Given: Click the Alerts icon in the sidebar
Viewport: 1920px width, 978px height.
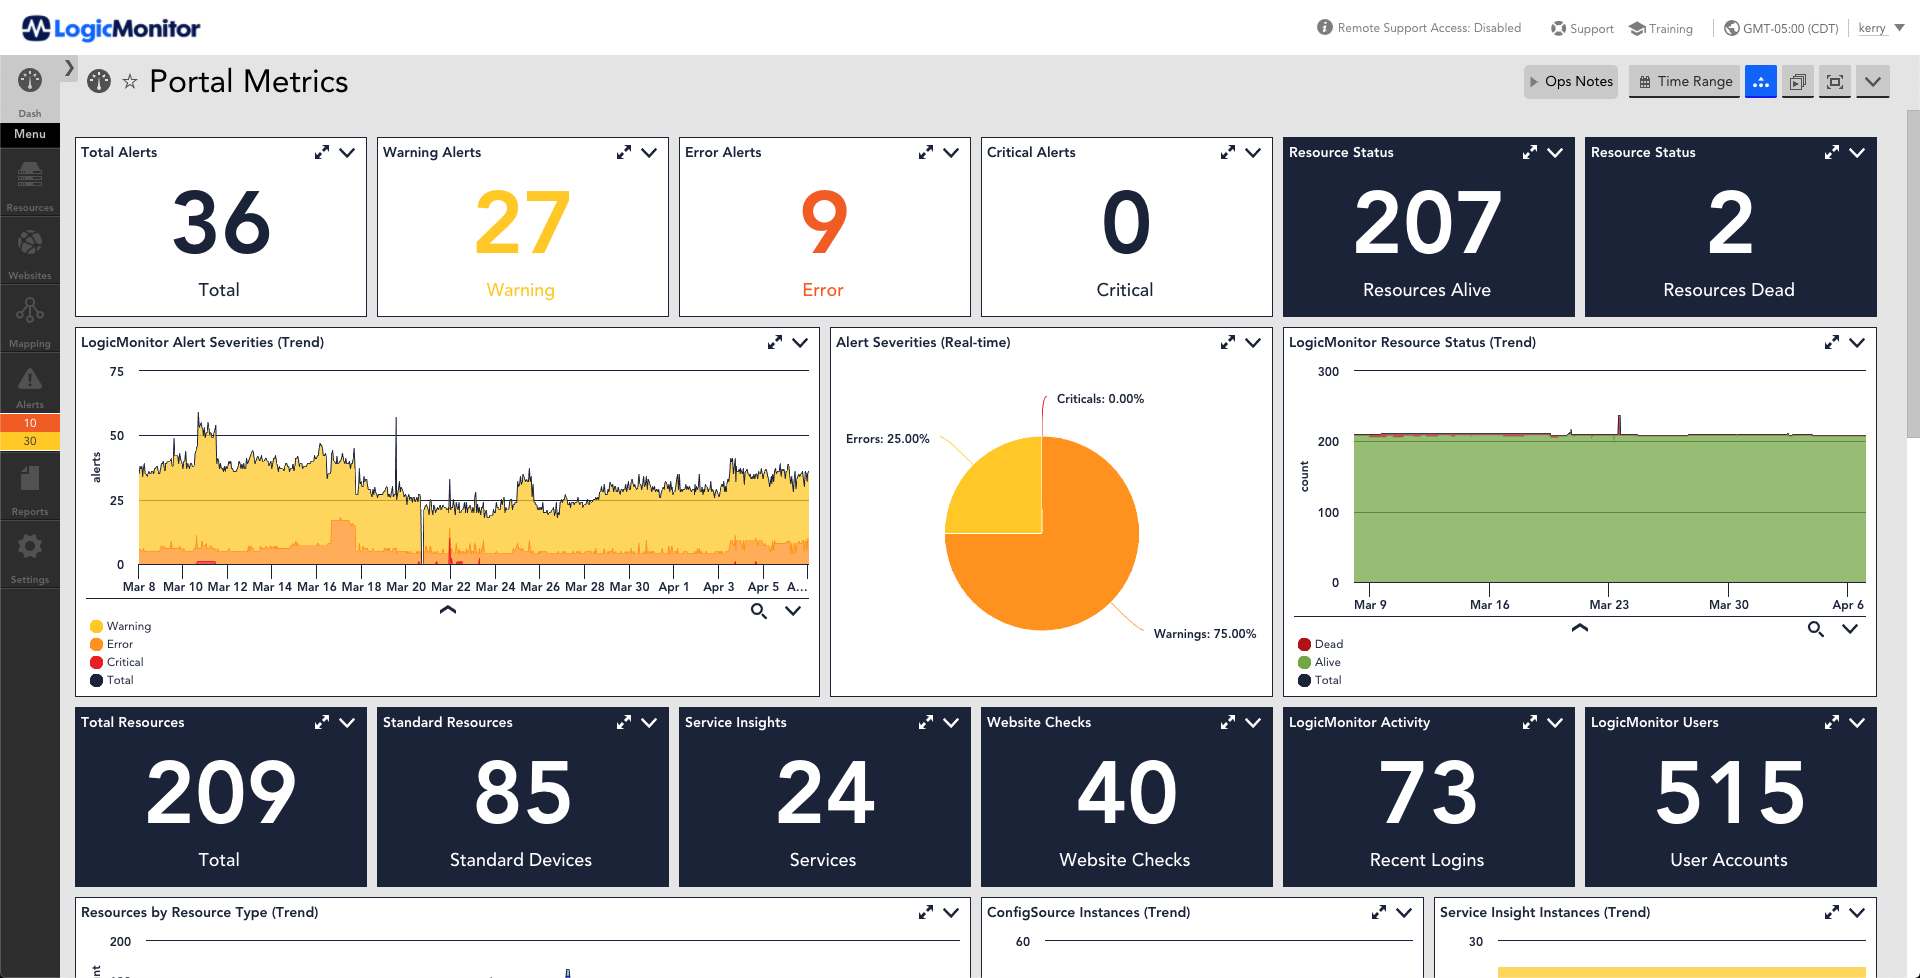Looking at the screenshot, I should point(29,383).
